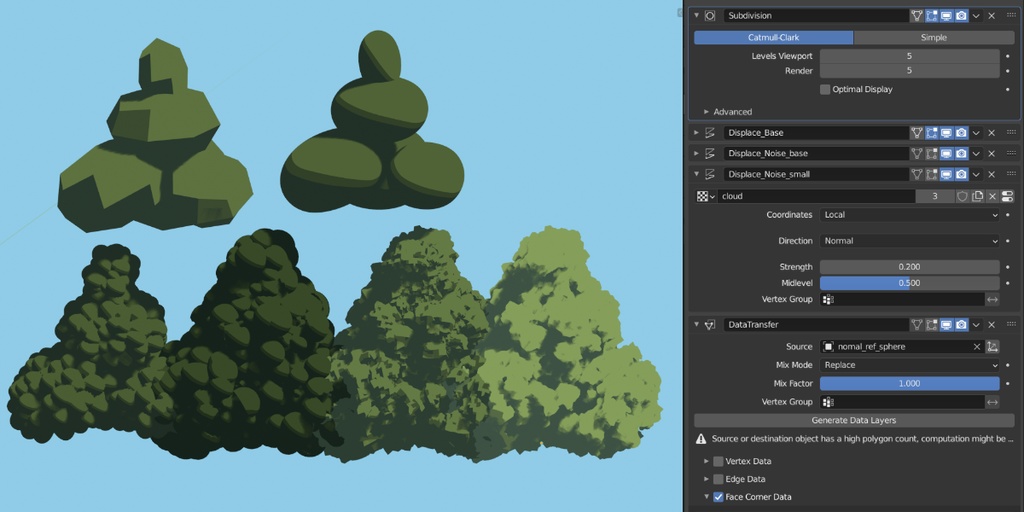
Task: Open the Direction dropdown set to Normal
Action: (x=909, y=241)
